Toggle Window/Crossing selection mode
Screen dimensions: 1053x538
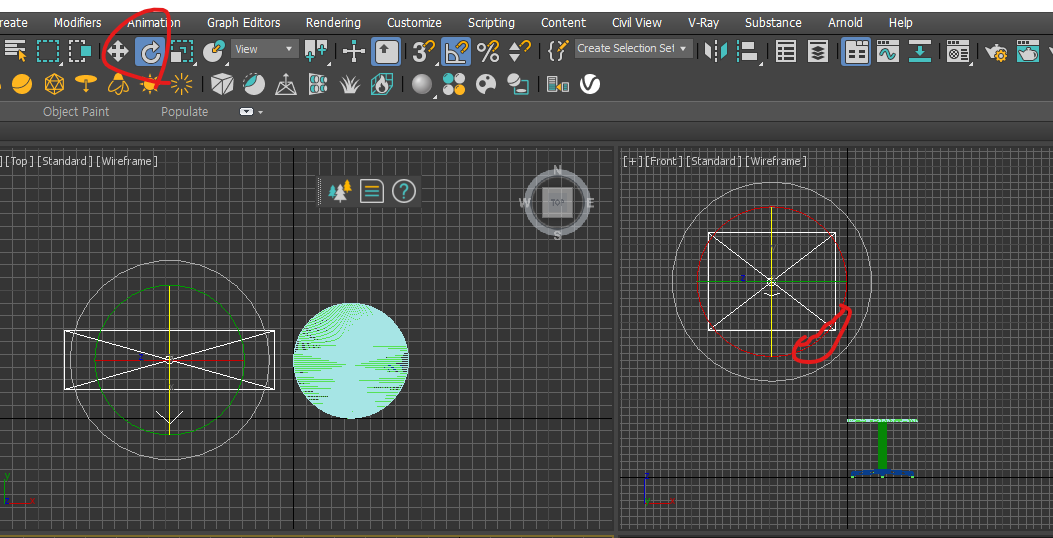pyautogui.click(x=80, y=50)
